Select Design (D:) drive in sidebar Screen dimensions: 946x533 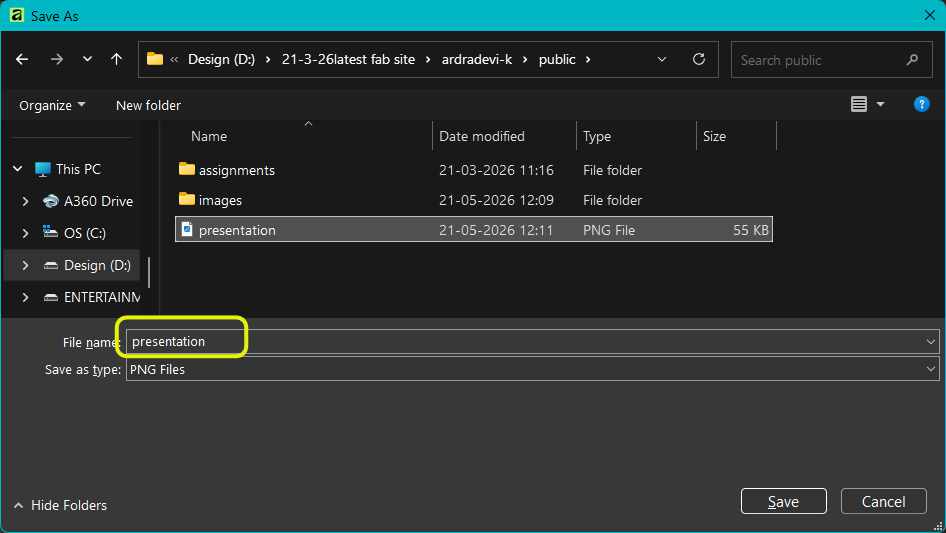pos(97,265)
